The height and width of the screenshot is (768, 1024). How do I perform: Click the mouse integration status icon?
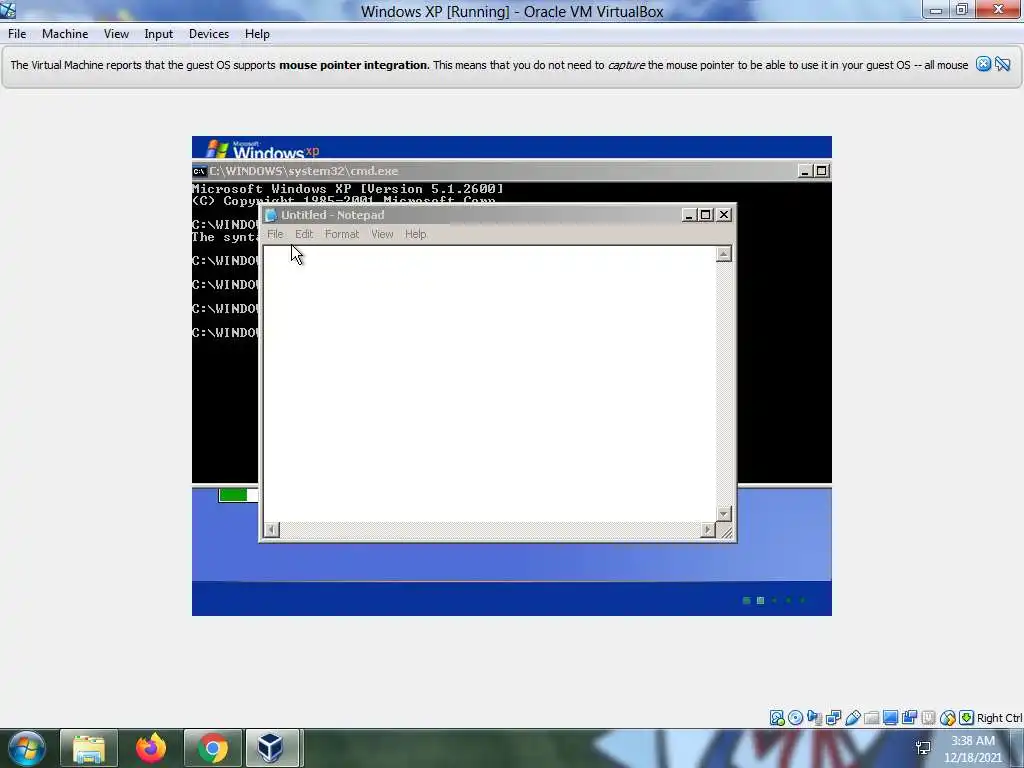[x=948, y=718]
